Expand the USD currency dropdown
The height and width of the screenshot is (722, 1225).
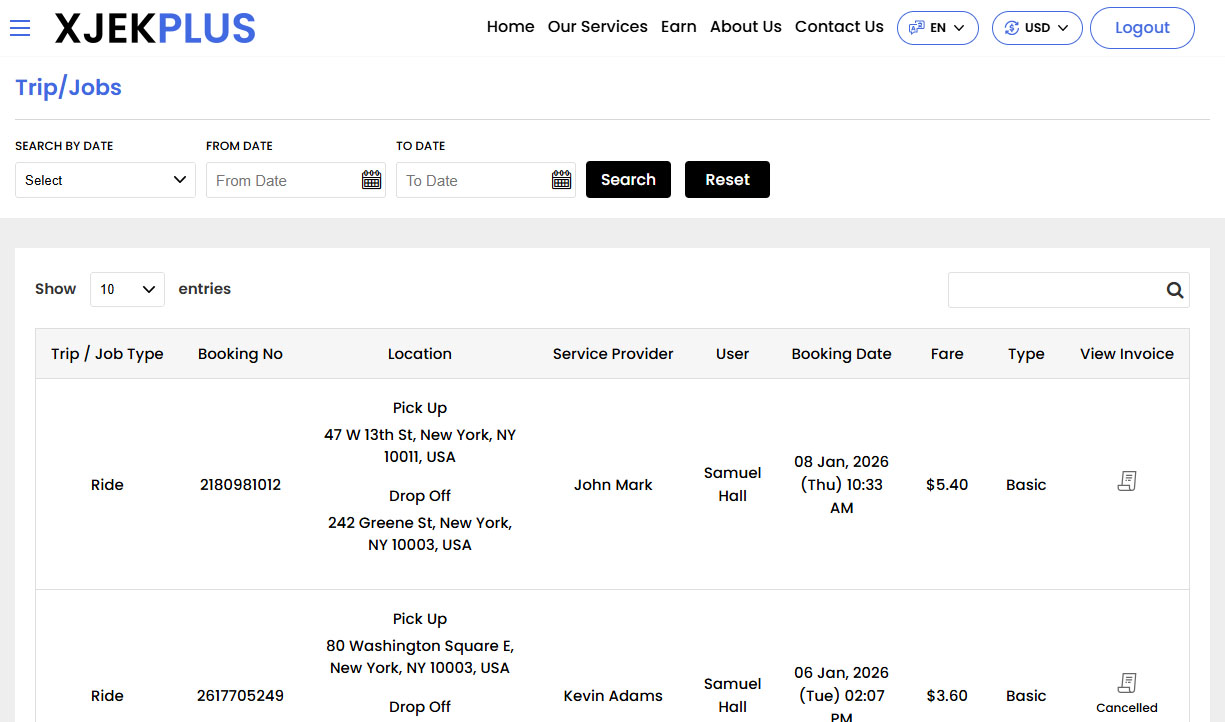tap(1036, 28)
